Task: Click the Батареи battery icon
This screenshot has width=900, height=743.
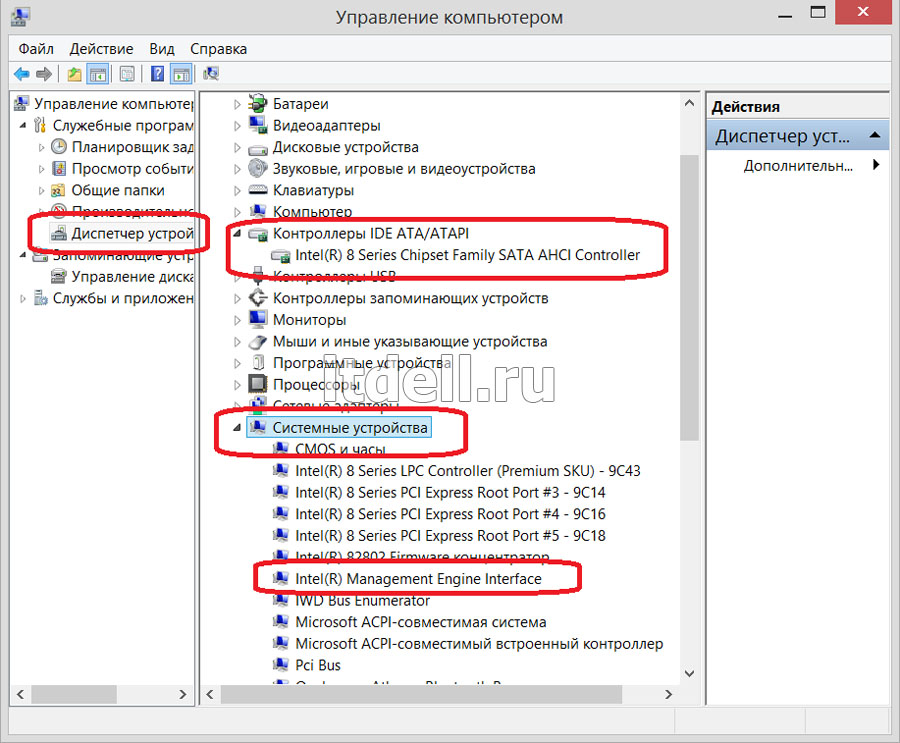Action: (258, 104)
